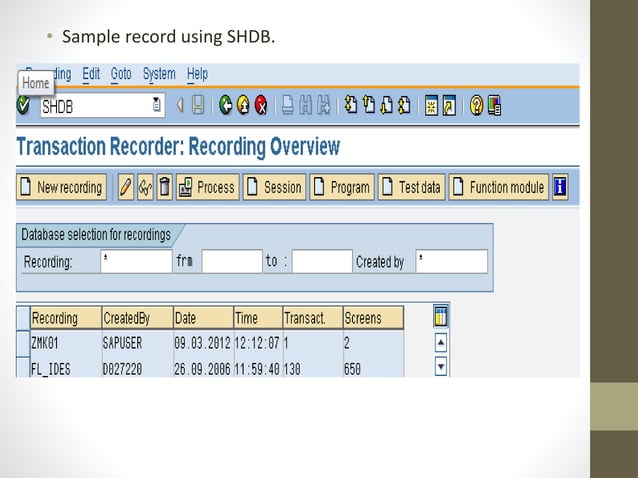Viewport: 638px width, 478px height.
Task: Open the yellow Help question mark icon
Action: pyautogui.click(x=476, y=105)
